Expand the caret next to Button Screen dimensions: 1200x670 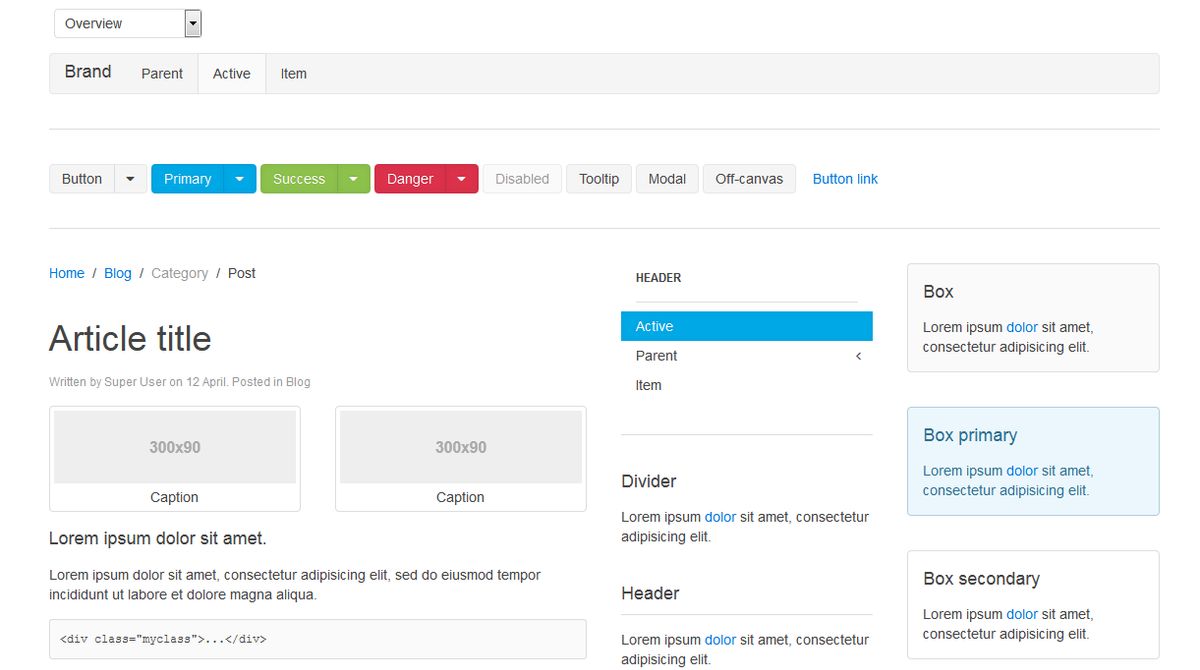[131, 179]
